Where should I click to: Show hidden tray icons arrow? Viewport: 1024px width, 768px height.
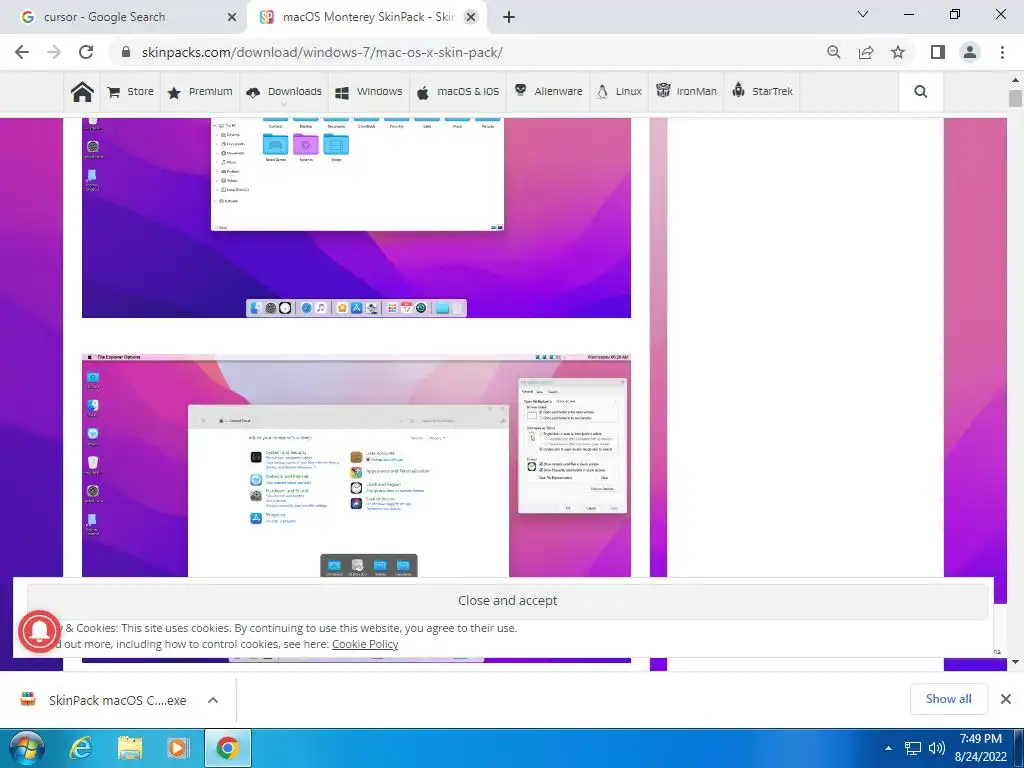888,748
